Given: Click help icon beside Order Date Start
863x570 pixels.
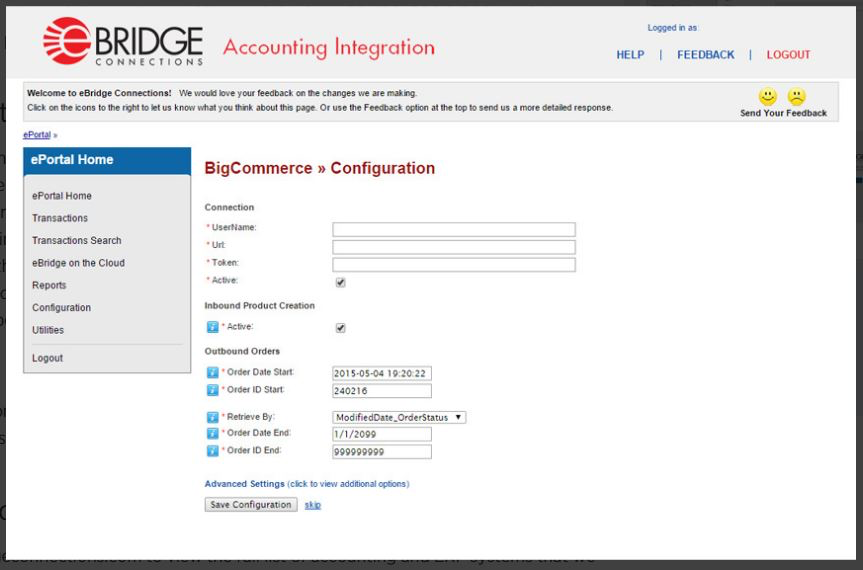Looking at the screenshot, I should [x=212, y=373].
